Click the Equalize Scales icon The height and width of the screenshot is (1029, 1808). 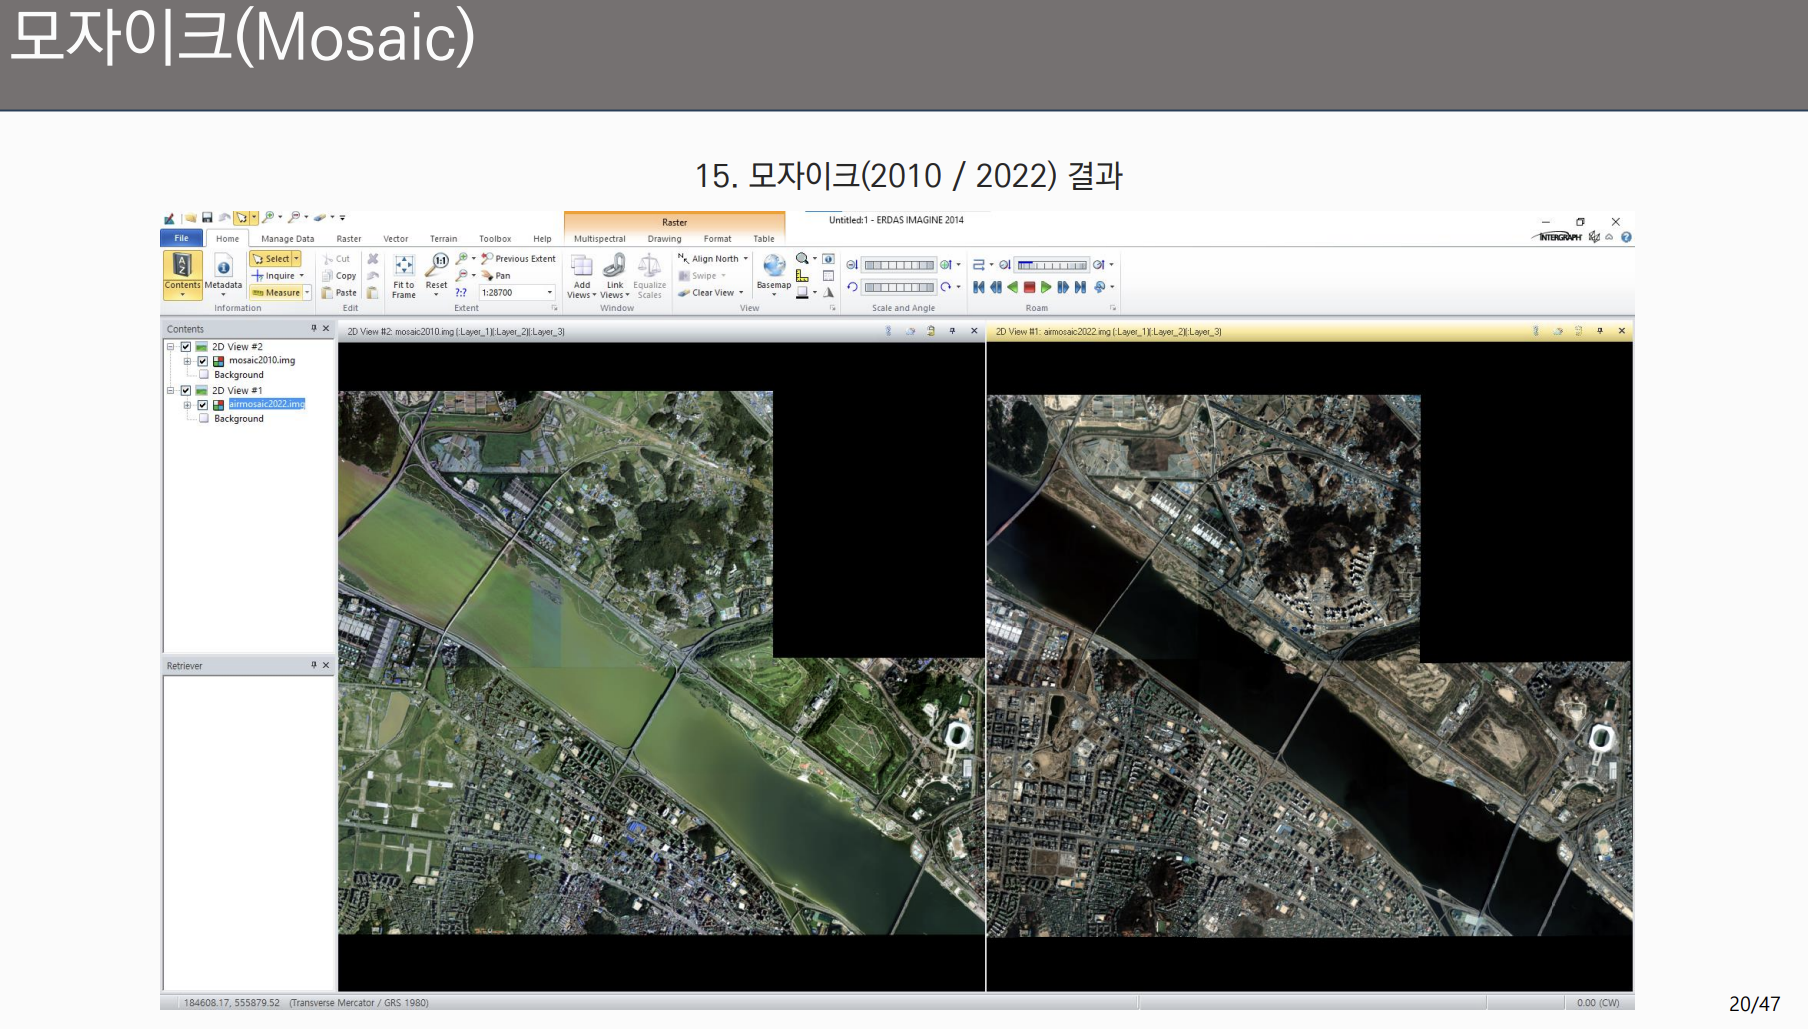[649, 265]
